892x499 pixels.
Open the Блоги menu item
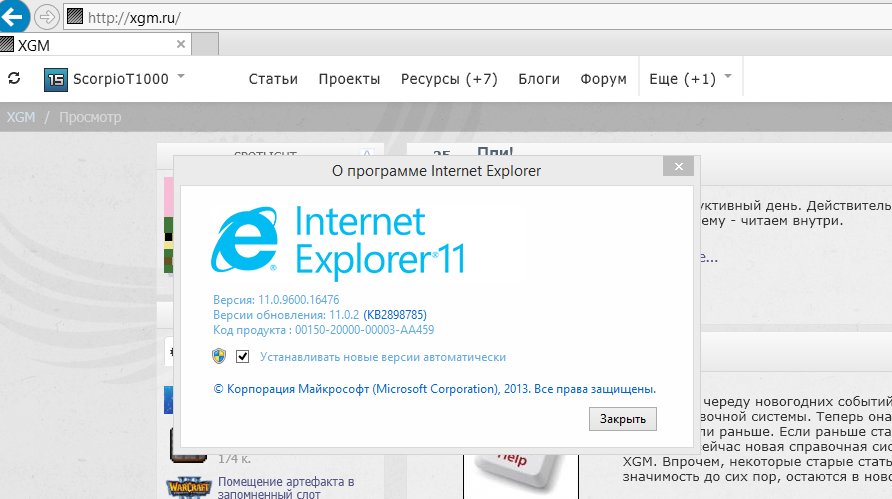539,79
